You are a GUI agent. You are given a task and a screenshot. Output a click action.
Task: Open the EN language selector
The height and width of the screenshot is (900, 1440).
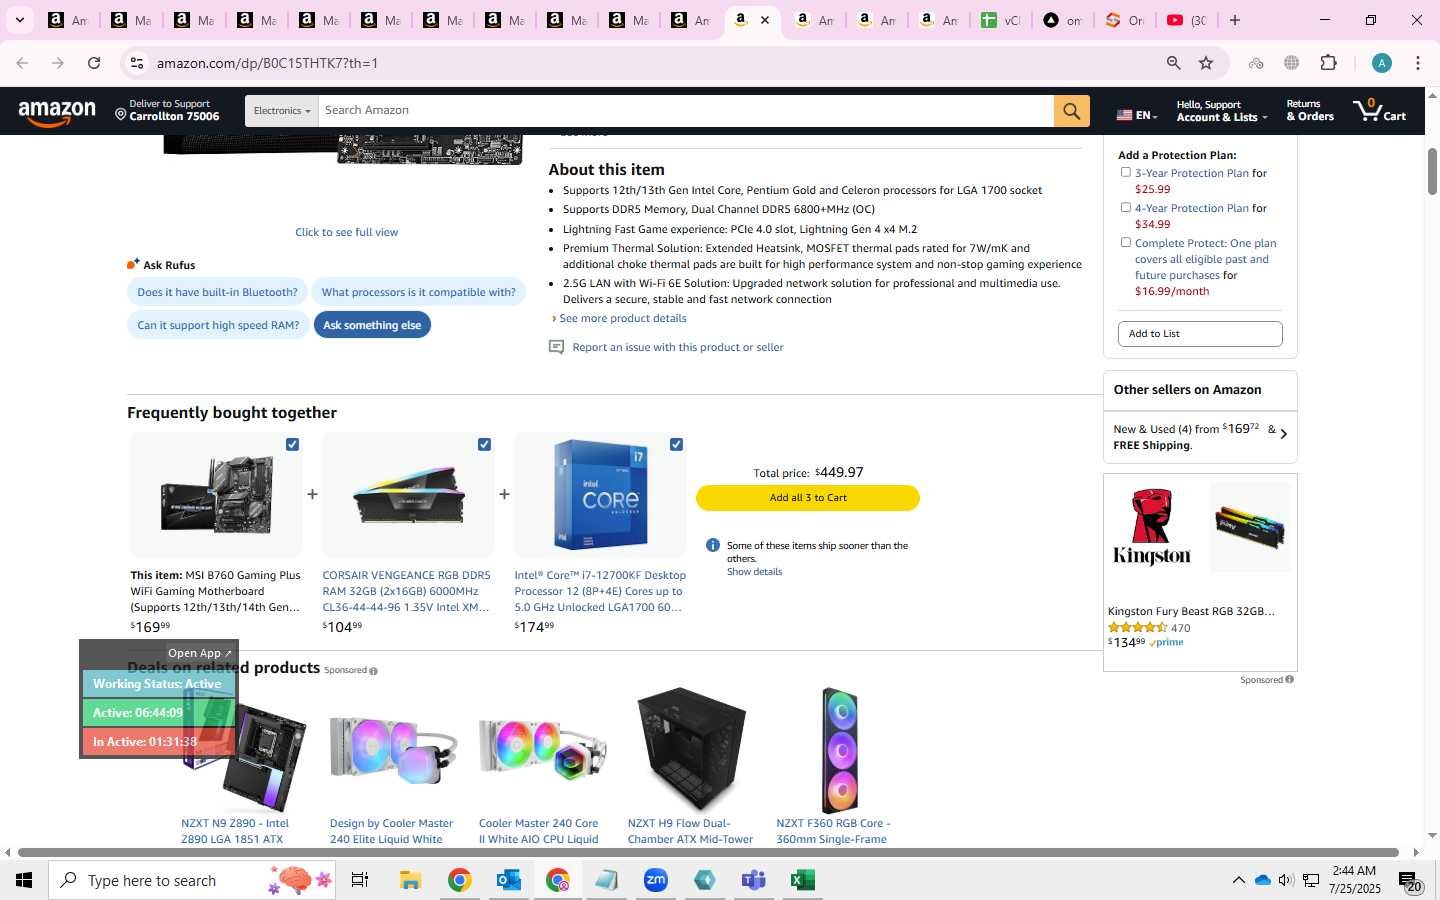tap(1137, 115)
